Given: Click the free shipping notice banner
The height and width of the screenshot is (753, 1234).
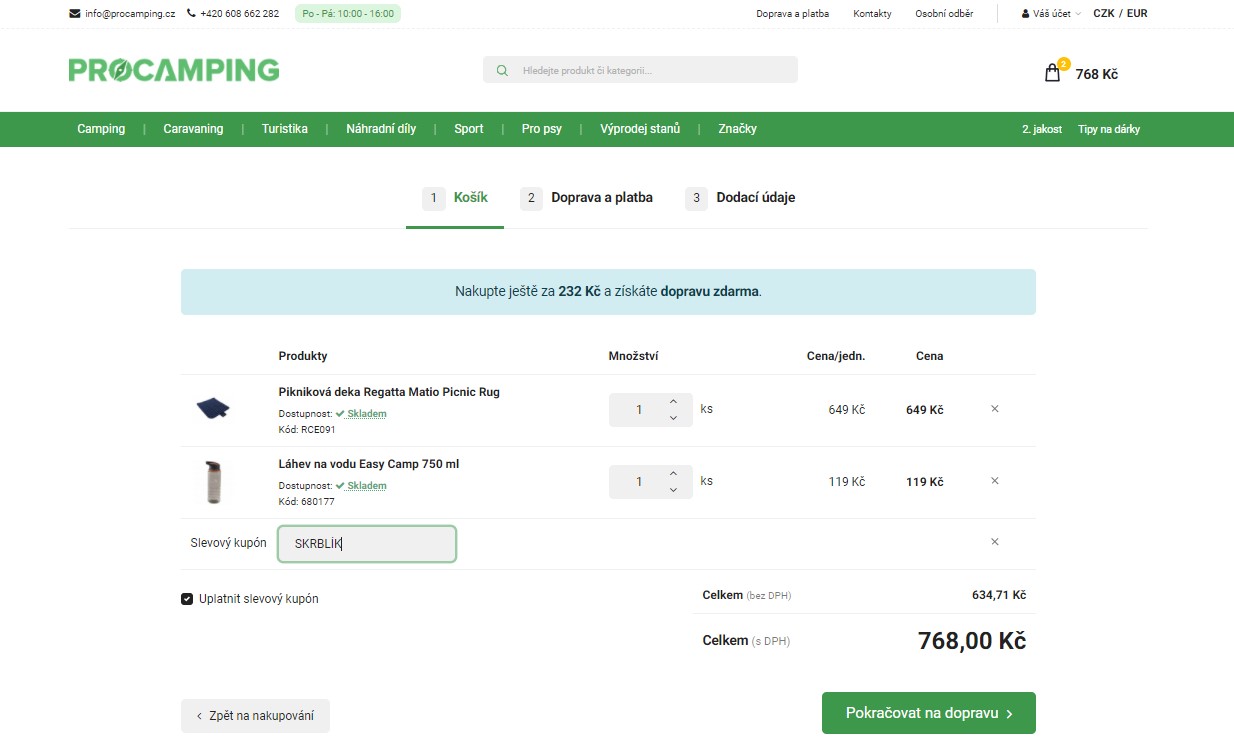Looking at the screenshot, I should tap(608, 292).
